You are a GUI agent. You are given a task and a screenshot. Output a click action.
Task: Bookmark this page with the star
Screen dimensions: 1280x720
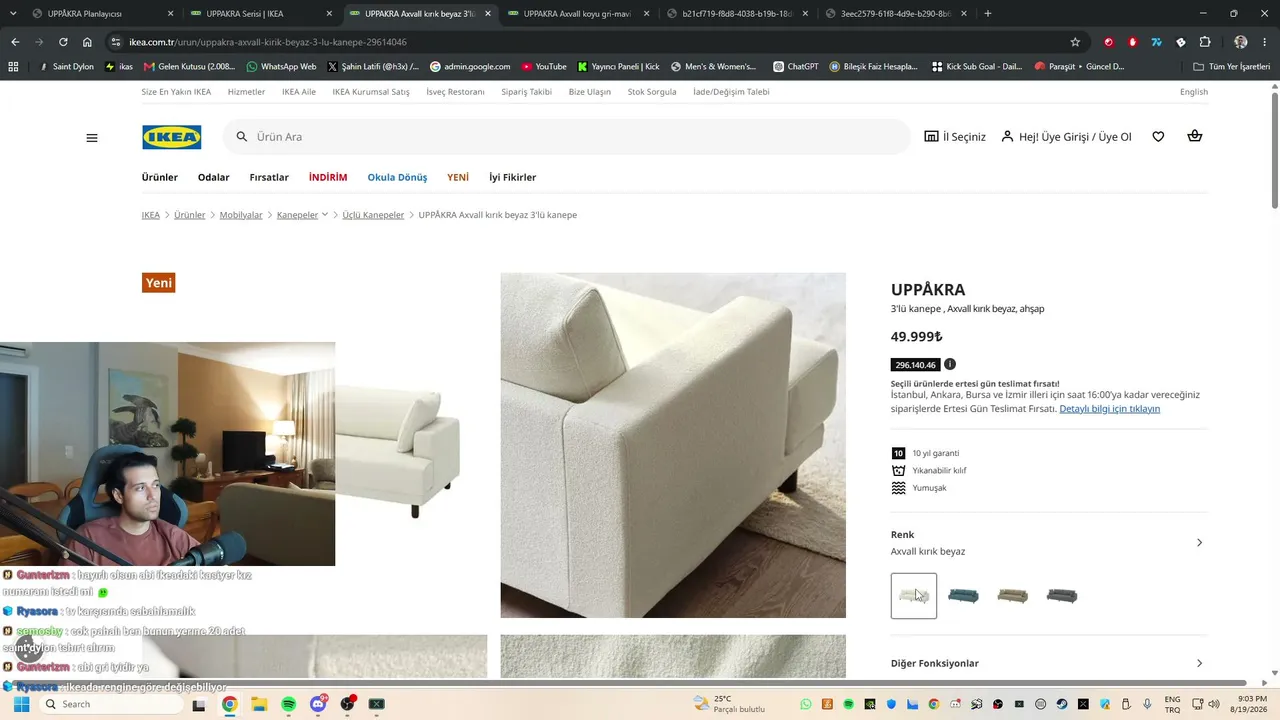coord(1075,42)
